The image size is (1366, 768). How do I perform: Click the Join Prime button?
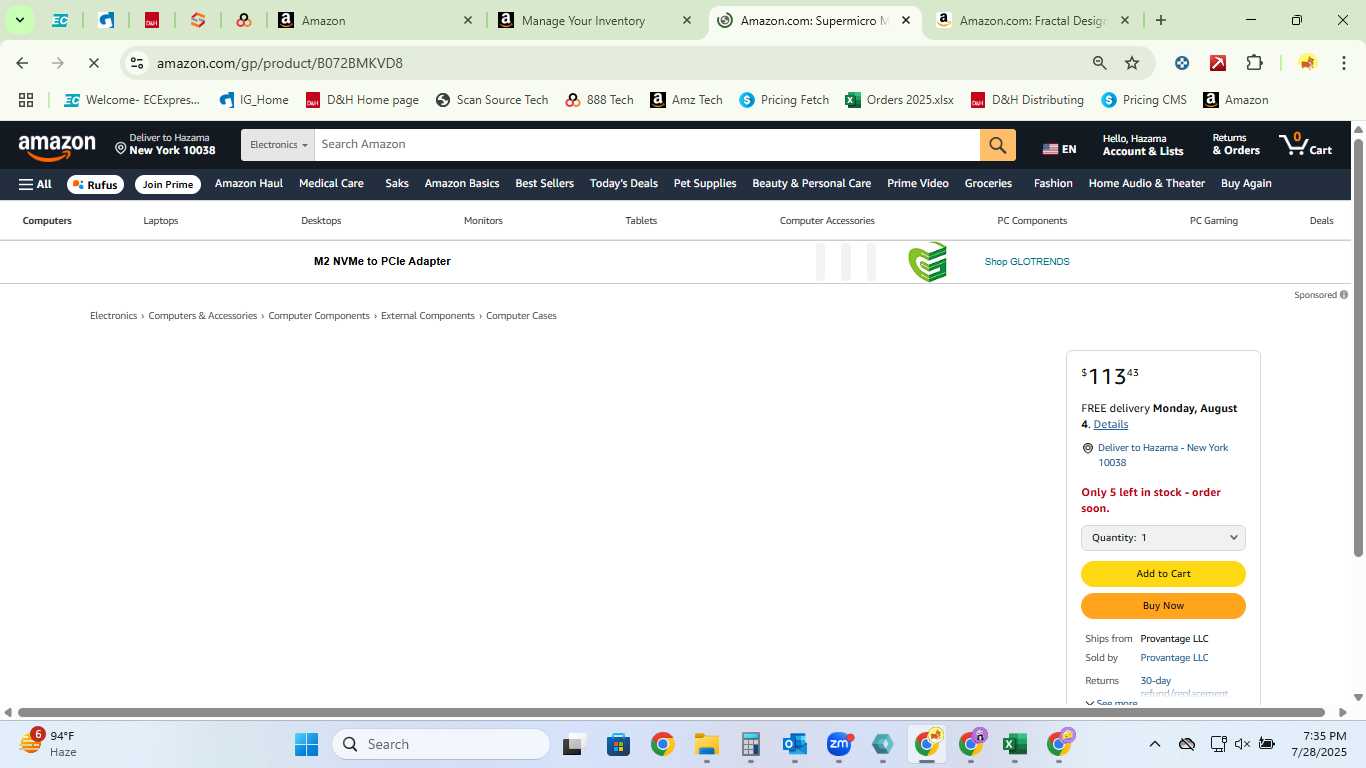point(167,184)
